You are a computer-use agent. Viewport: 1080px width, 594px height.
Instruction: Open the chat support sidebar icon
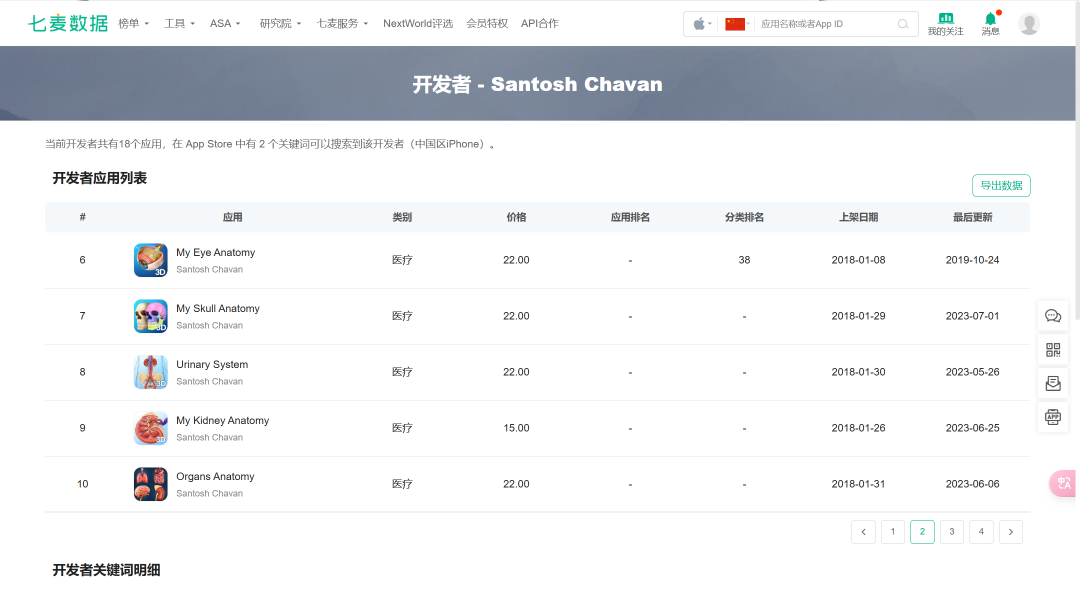pyautogui.click(x=1053, y=316)
